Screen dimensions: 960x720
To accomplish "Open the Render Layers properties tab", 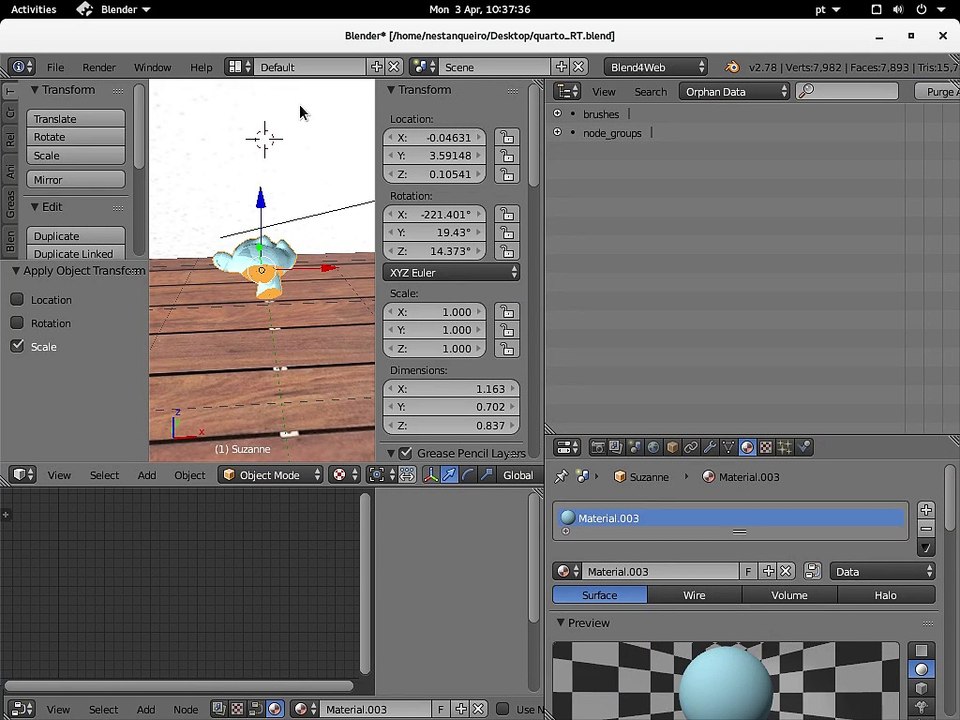I will pyautogui.click(x=616, y=448).
